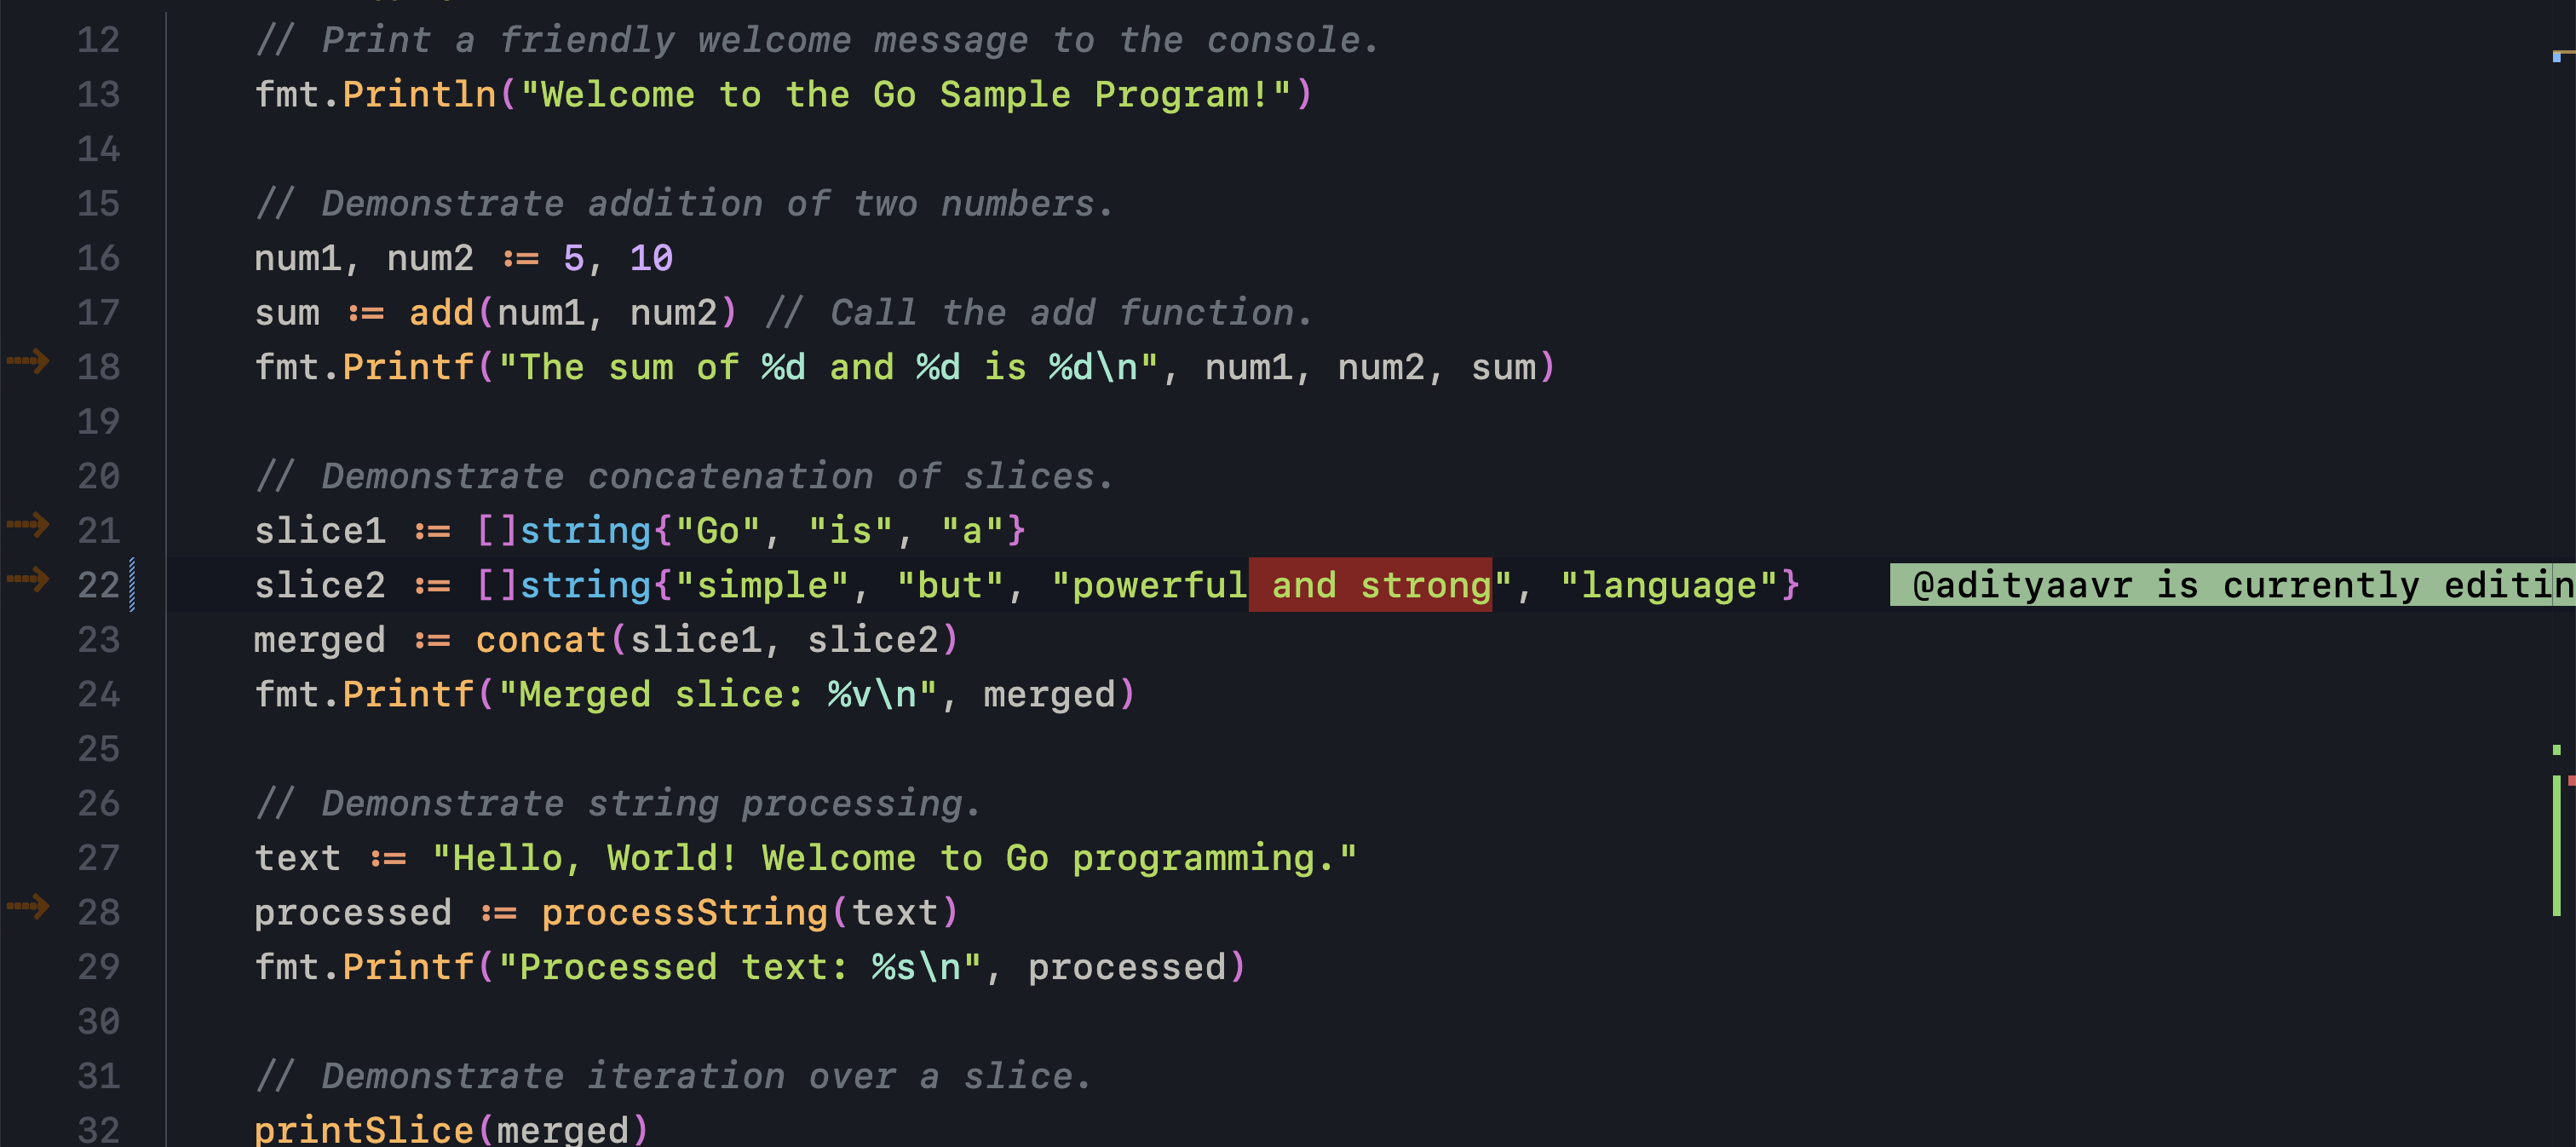This screenshot has height=1147, width=2576.
Task: Click the gutter arrow icon on line 28
Action: [x=28, y=906]
